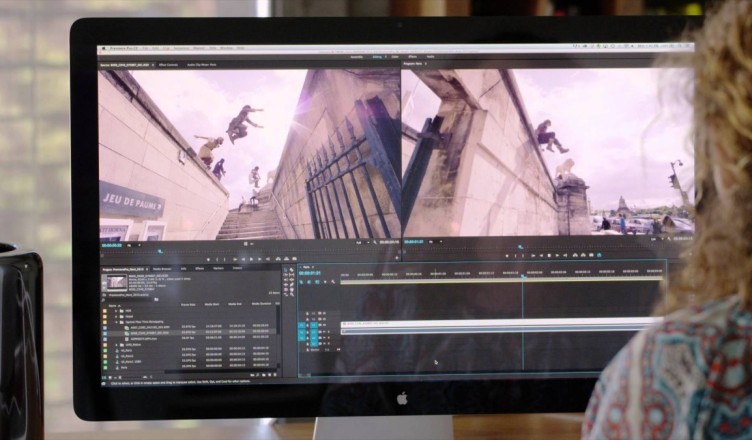Export a frame from the Program monitor
The height and width of the screenshot is (440, 752).
click(x=591, y=255)
